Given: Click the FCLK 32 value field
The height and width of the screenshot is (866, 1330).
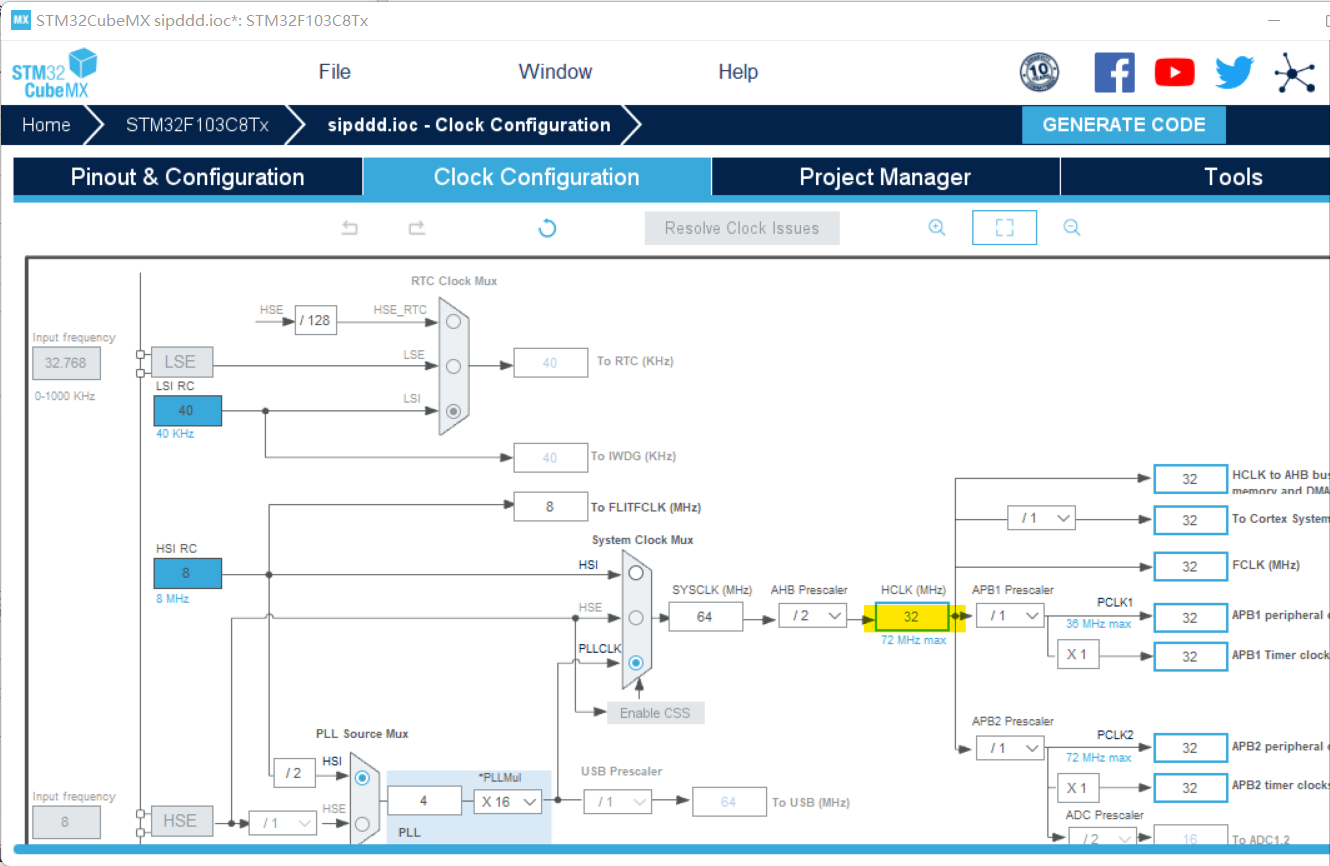Looking at the screenshot, I should coord(1190,566).
